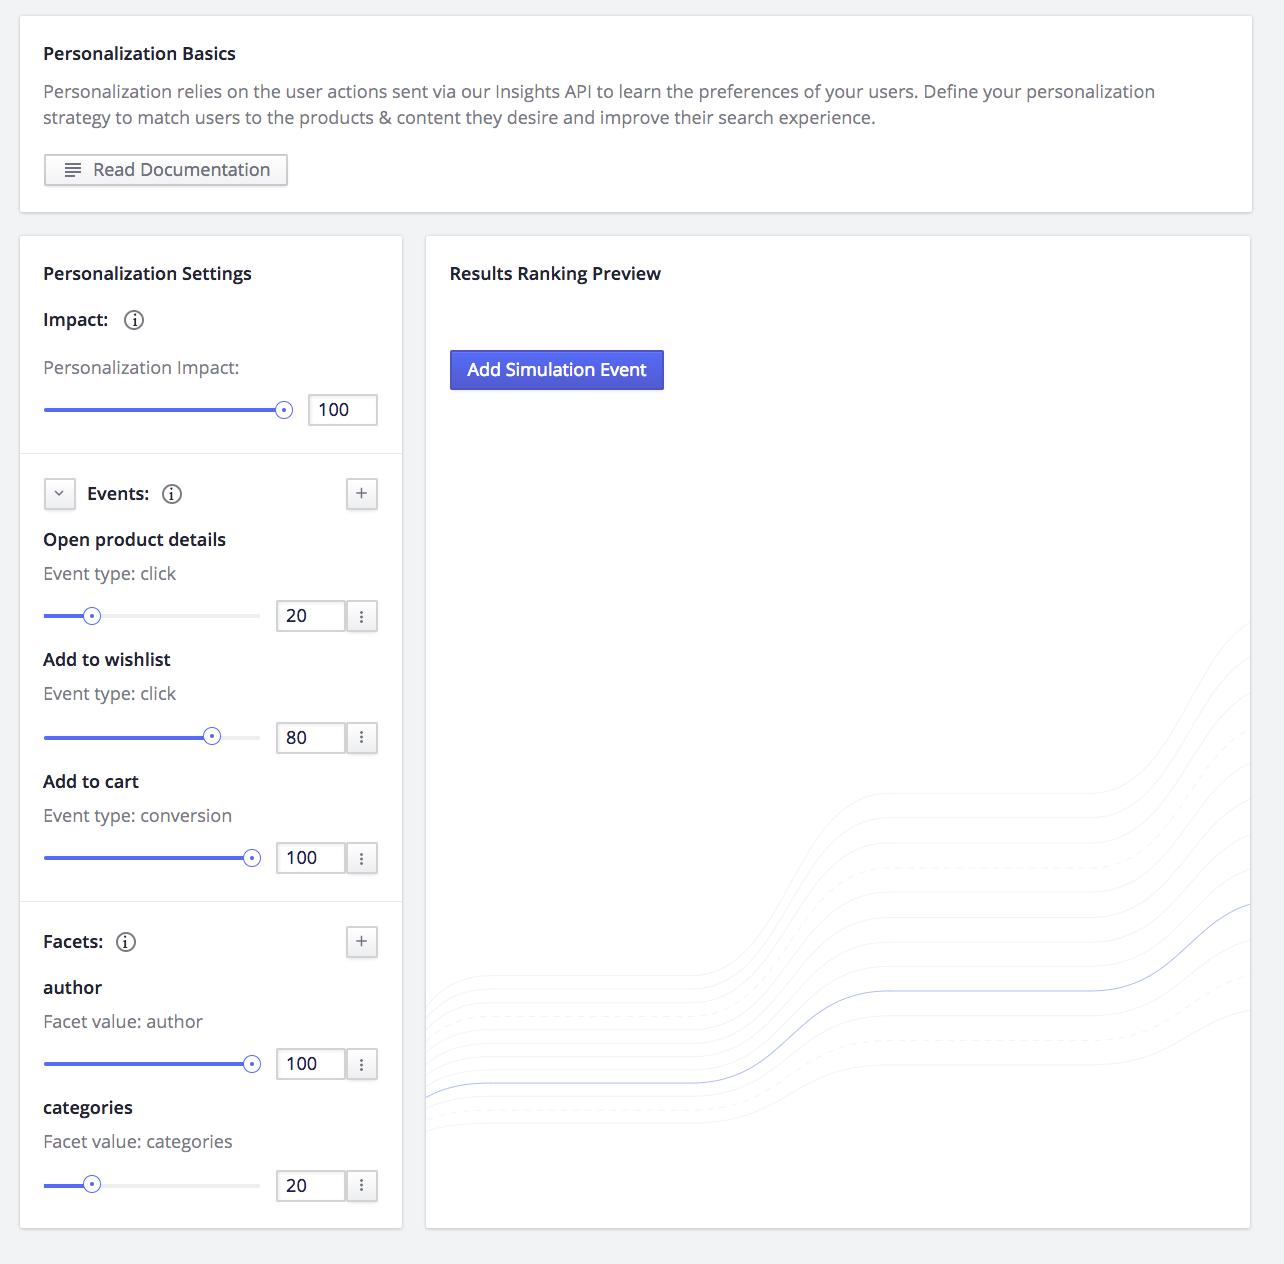Click Open product details score field

click(311, 616)
